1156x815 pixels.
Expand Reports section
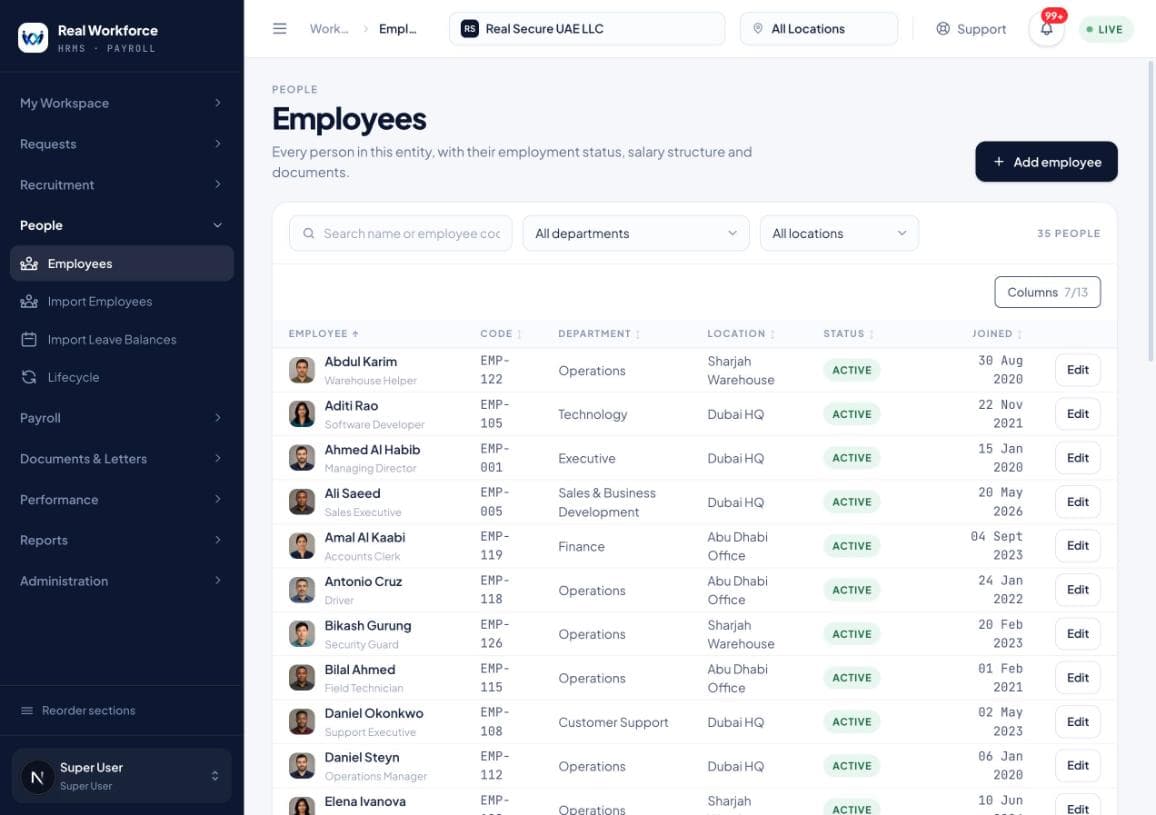pyautogui.click(x=122, y=540)
